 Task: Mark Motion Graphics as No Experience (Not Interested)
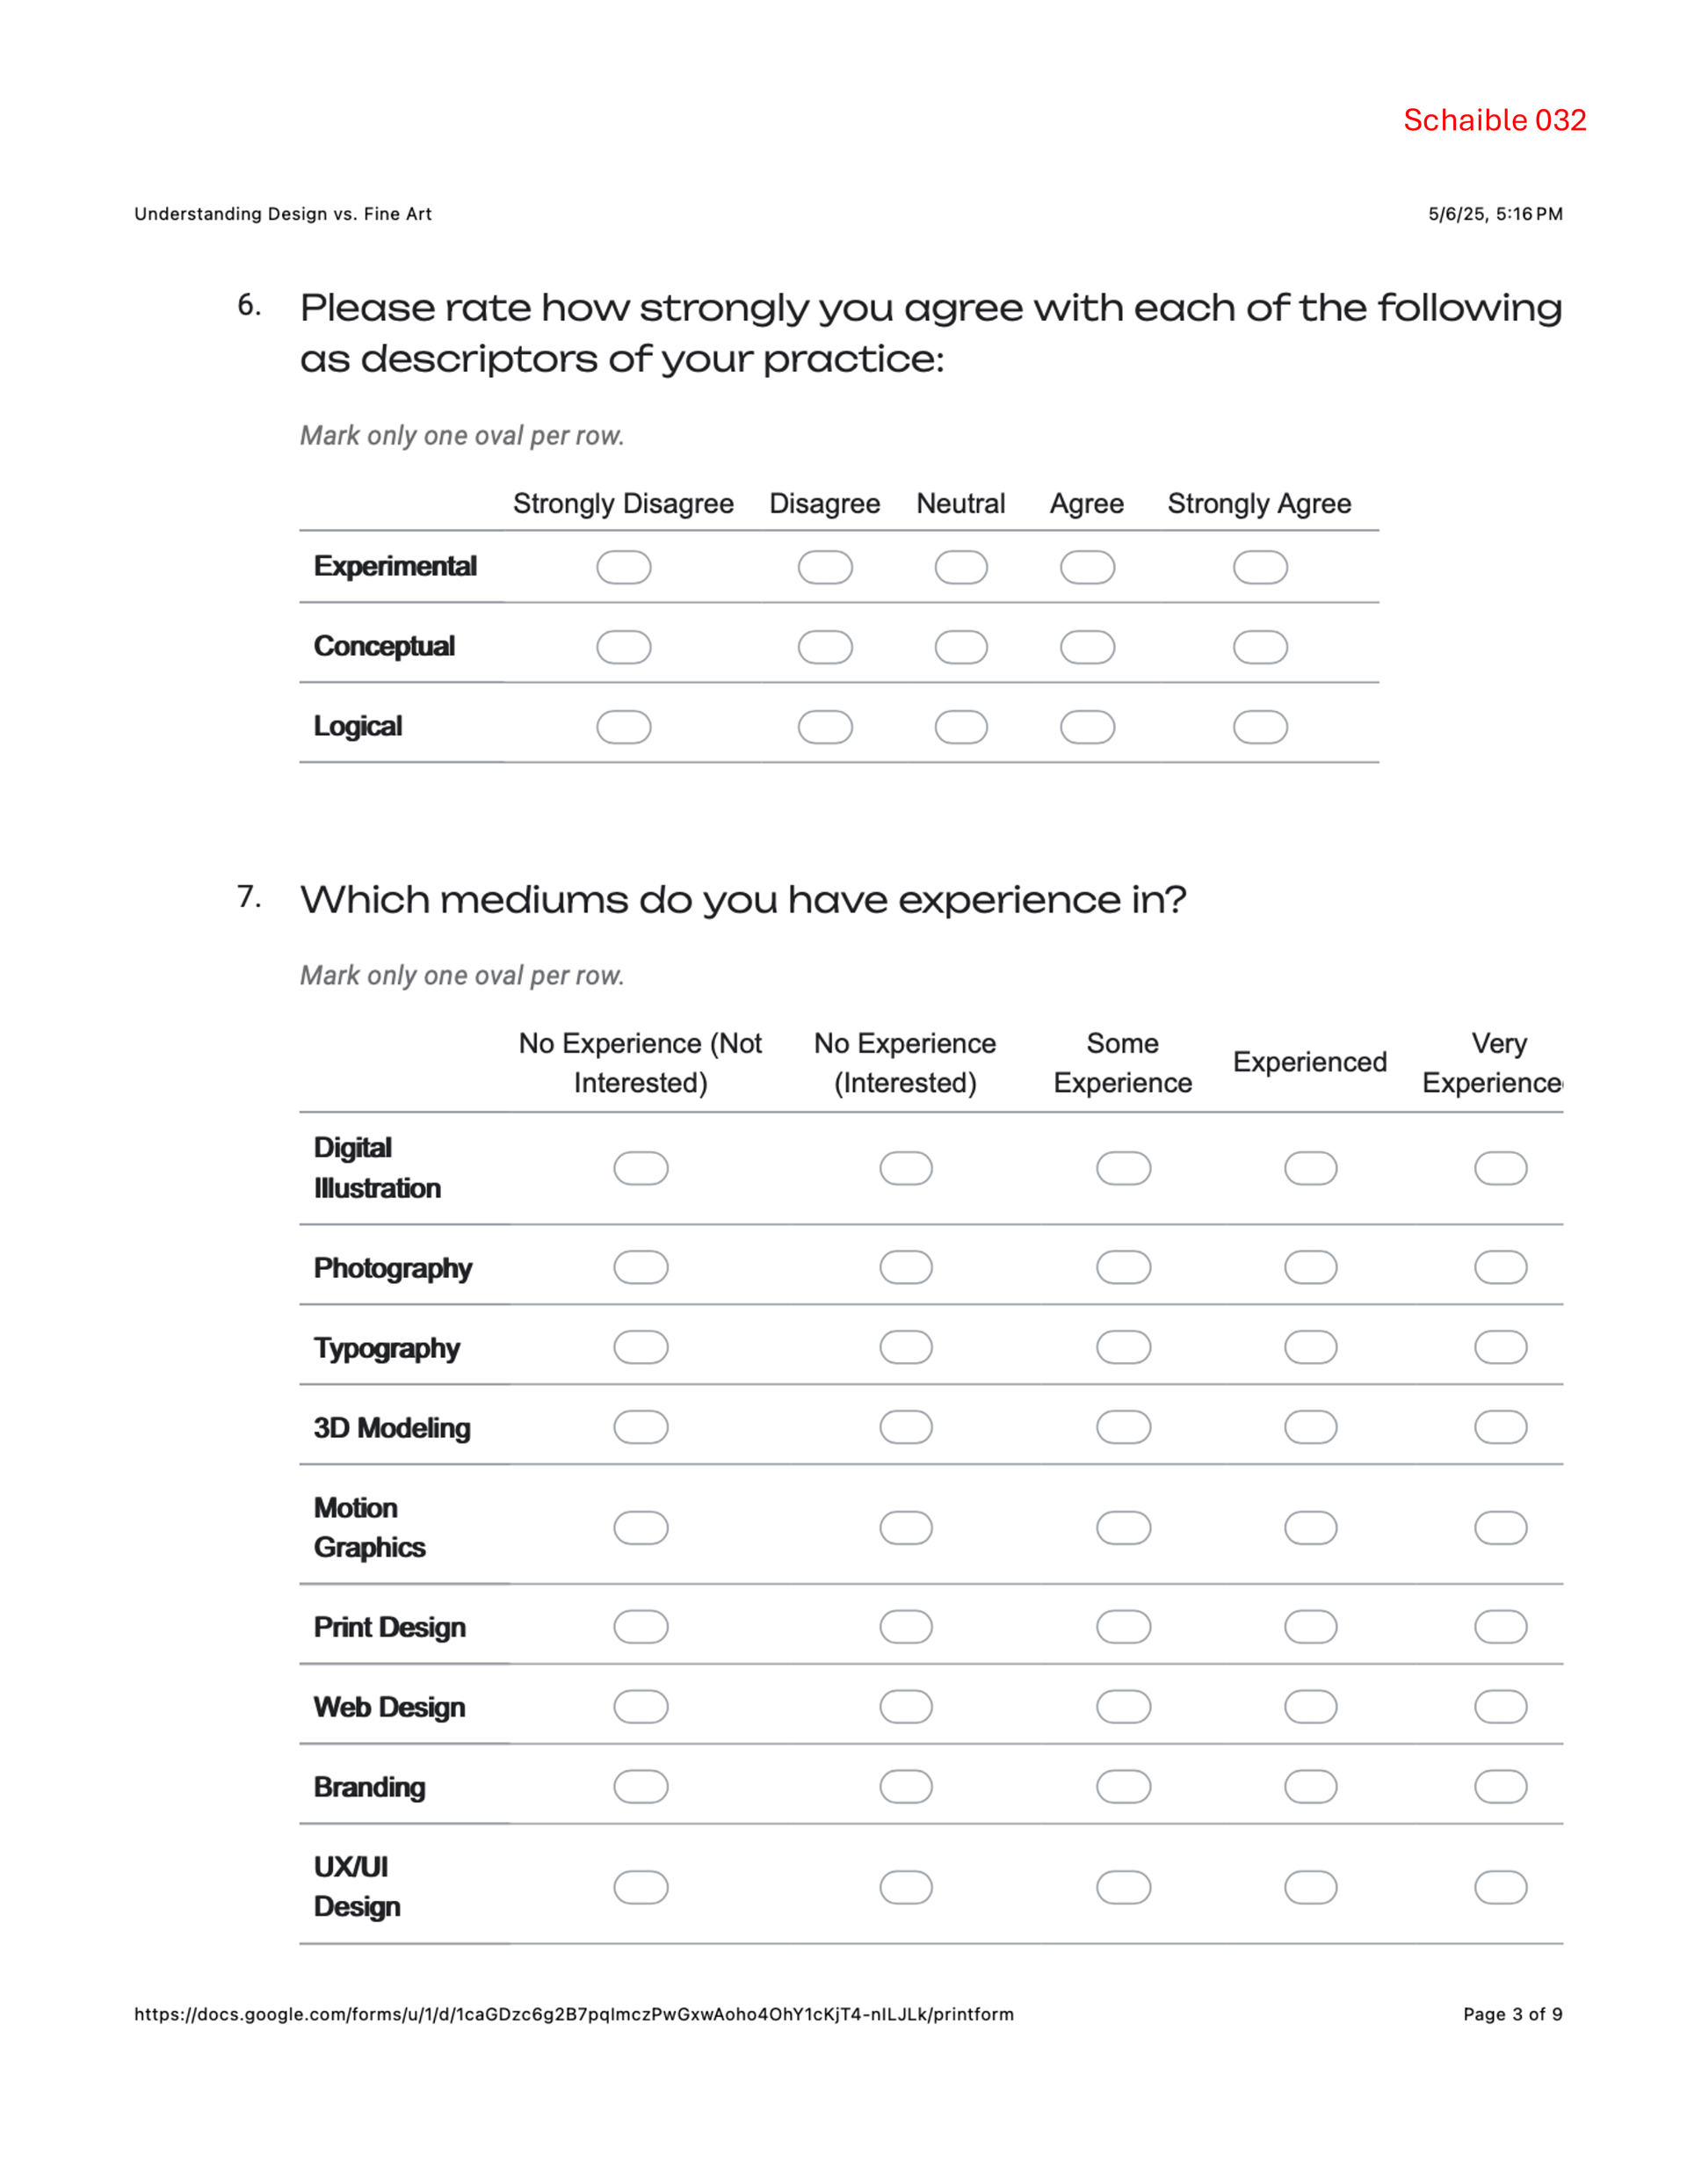pyautogui.click(x=640, y=1527)
